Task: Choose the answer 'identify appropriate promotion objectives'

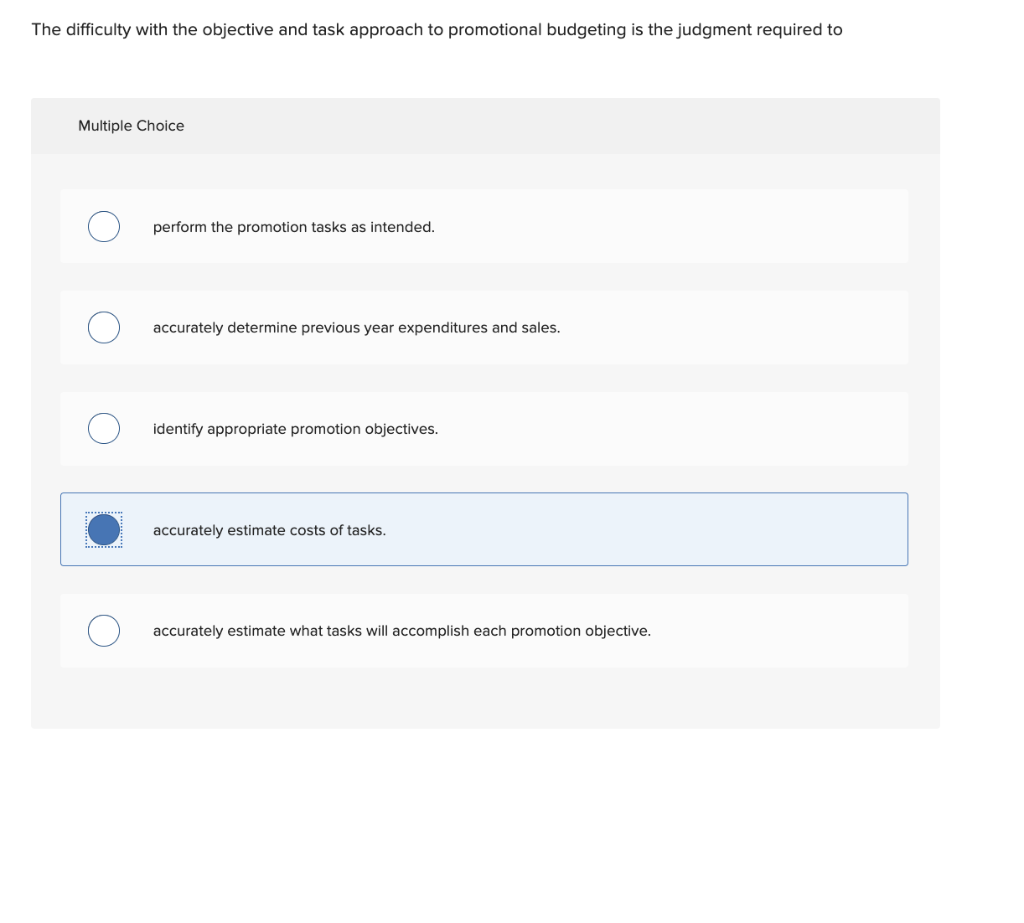Action: point(295,429)
